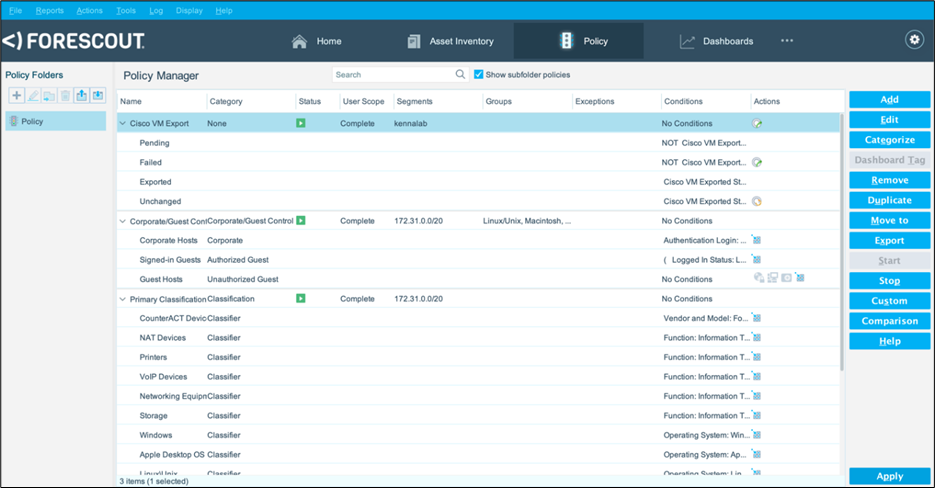
Task: Select the Exported sub-rule row
Action: (x=479, y=182)
